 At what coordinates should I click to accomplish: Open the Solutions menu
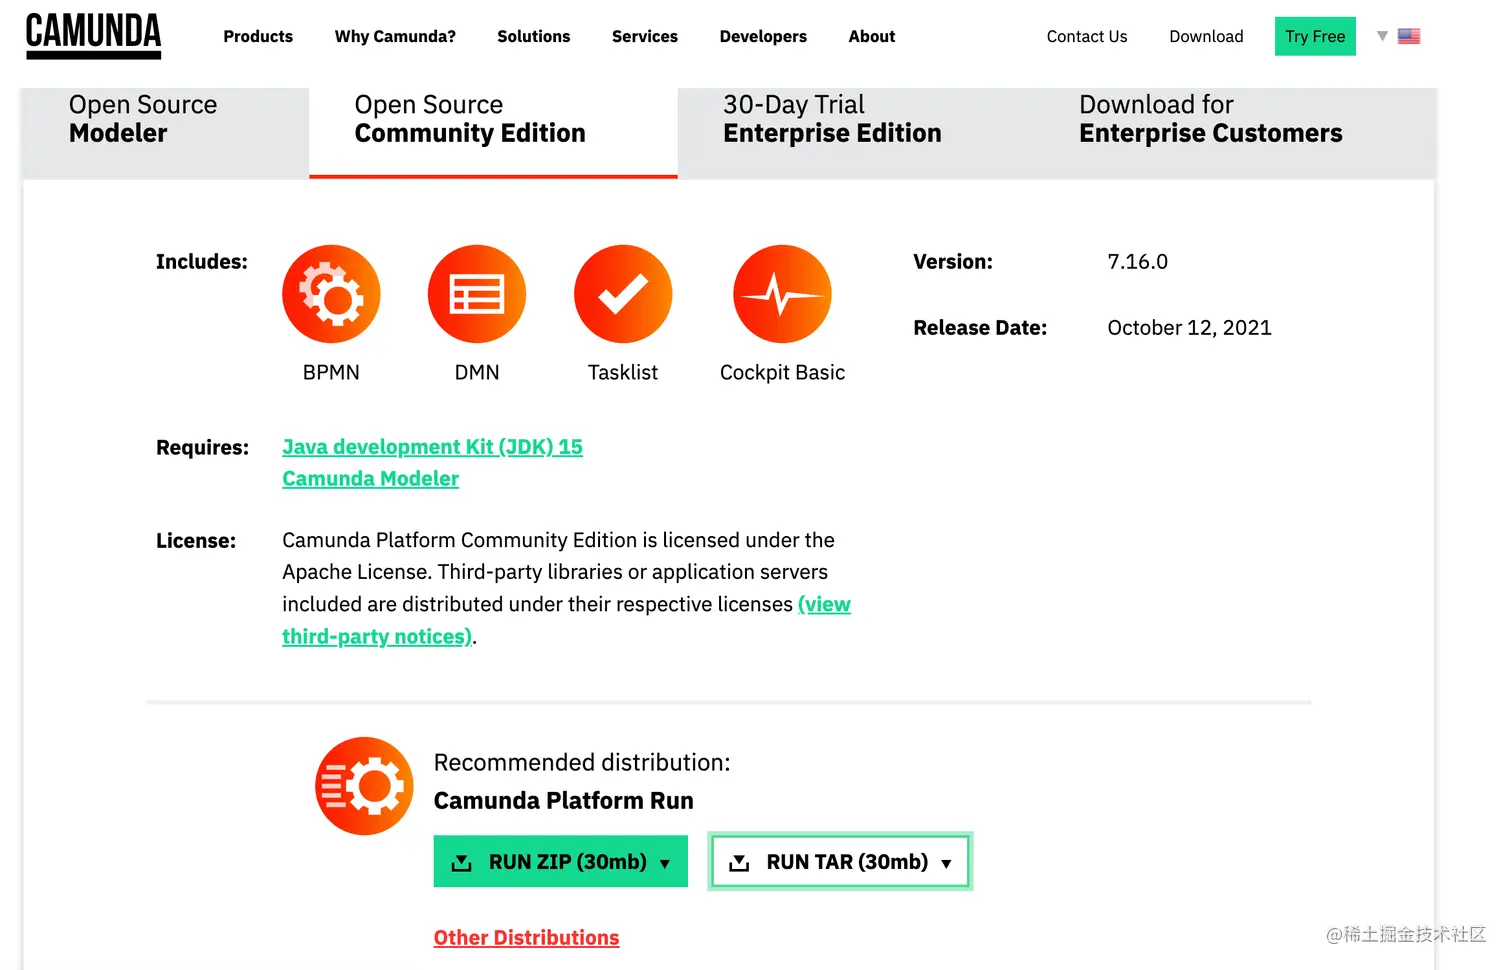tap(534, 36)
